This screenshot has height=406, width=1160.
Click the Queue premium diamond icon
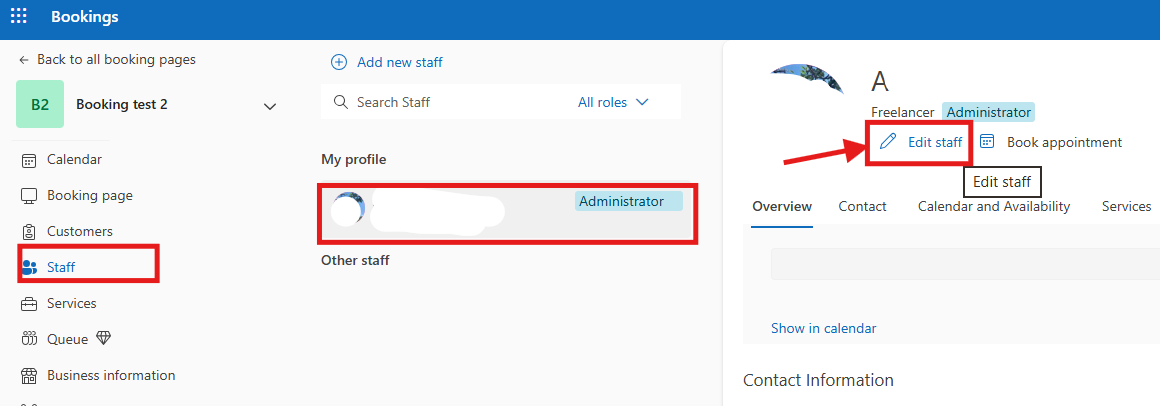click(104, 339)
